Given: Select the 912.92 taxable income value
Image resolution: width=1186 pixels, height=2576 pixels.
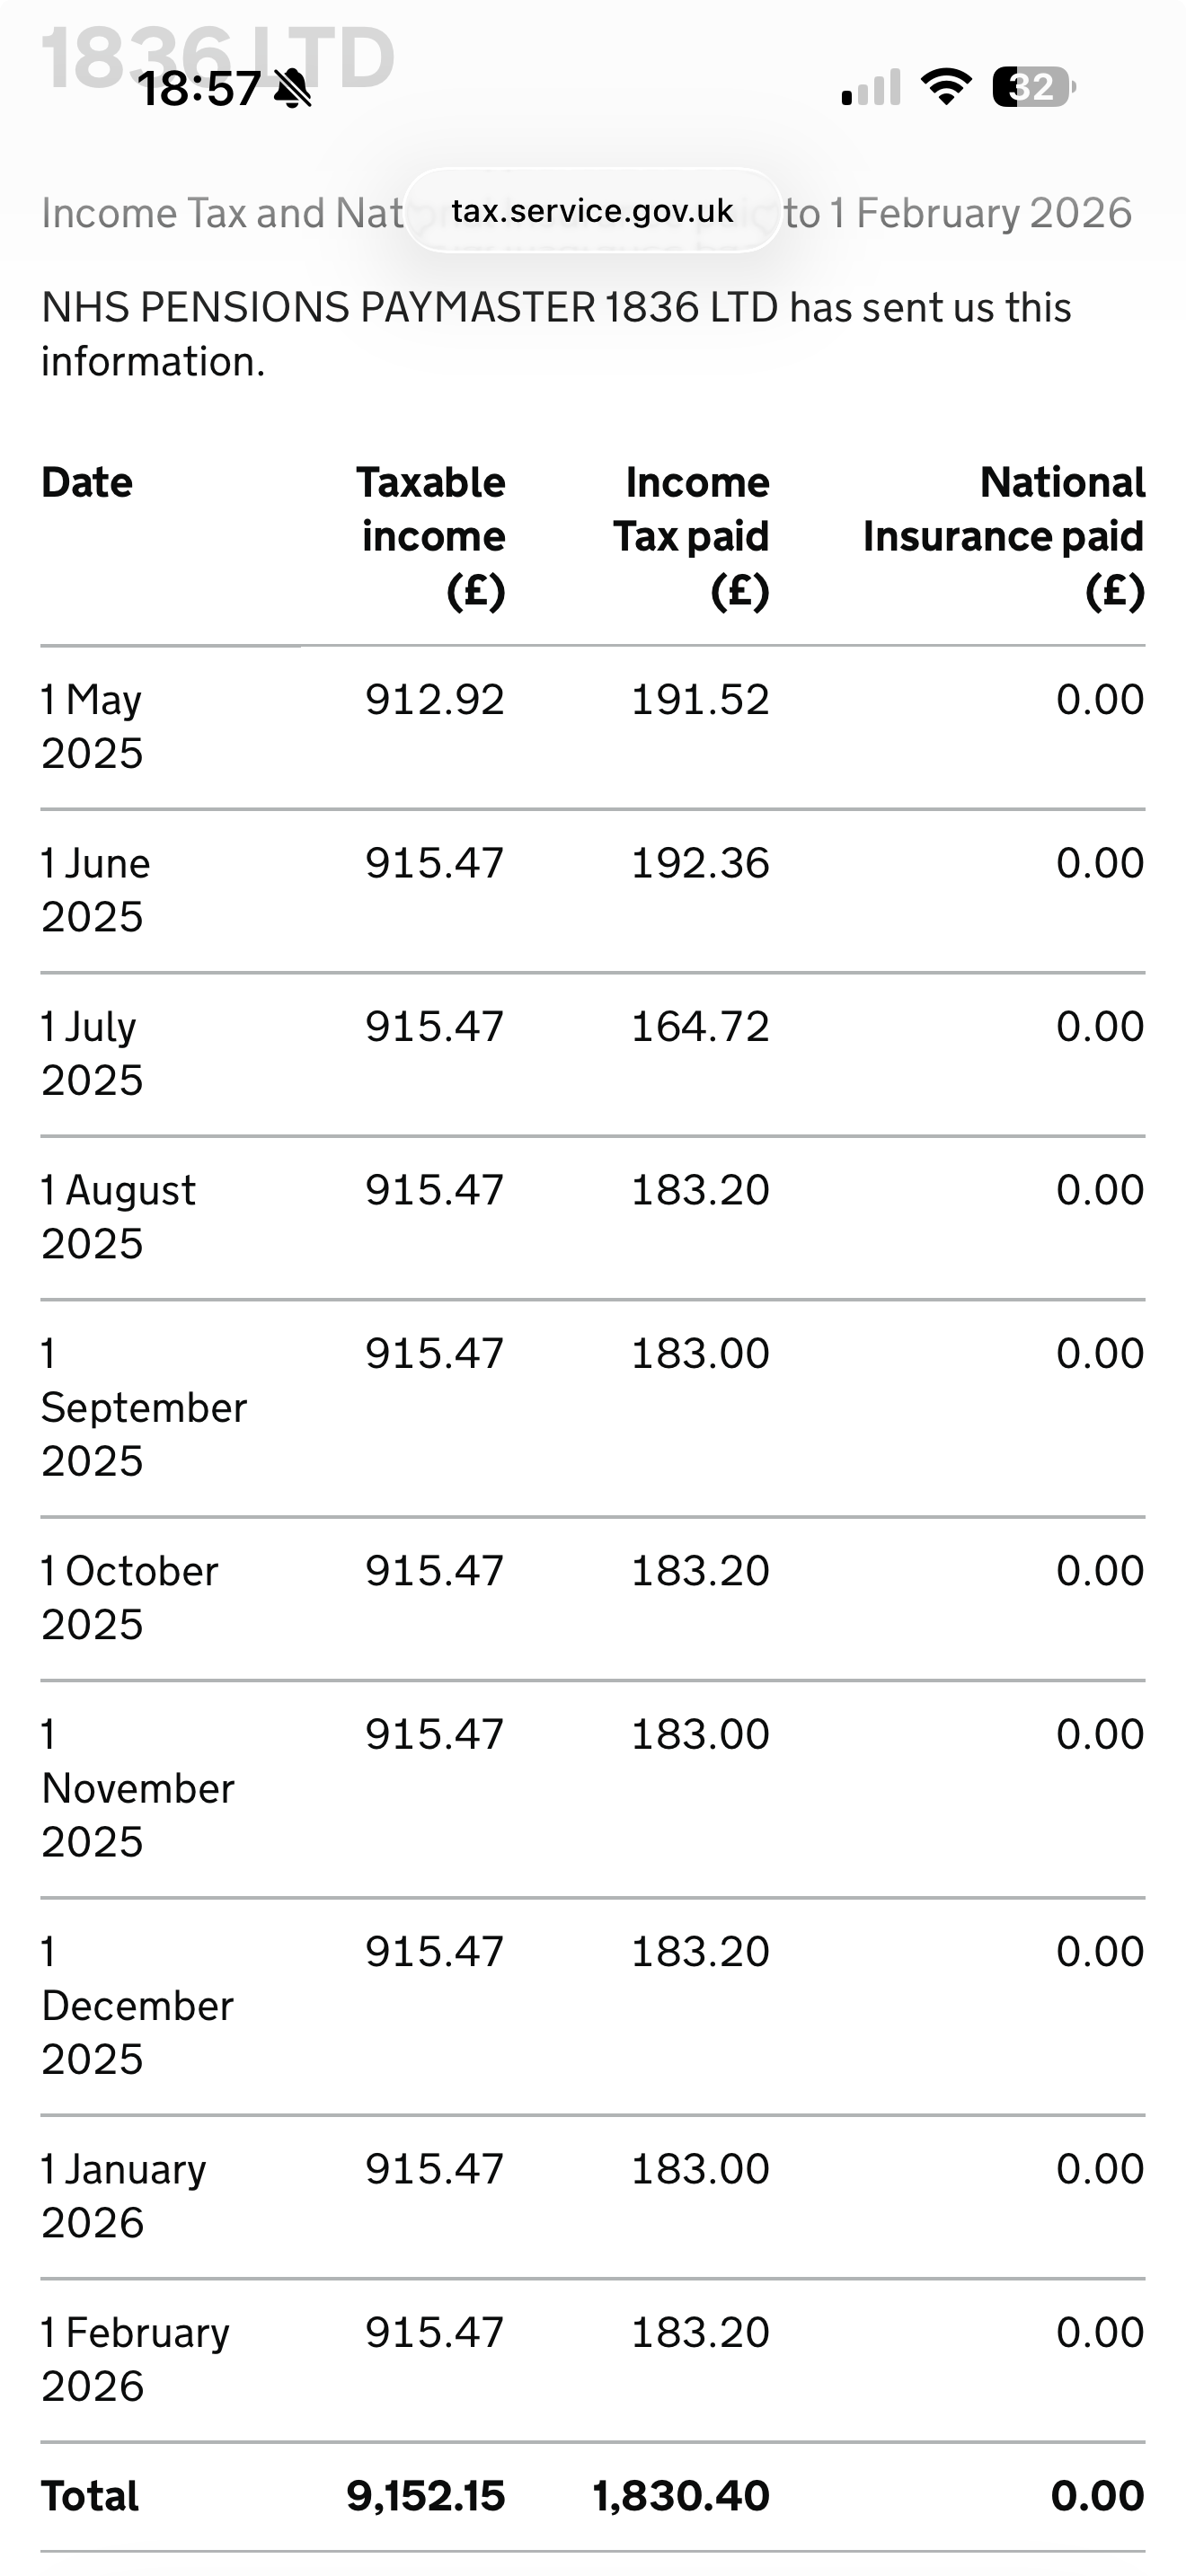Looking at the screenshot, I should (x=435, y=699).
